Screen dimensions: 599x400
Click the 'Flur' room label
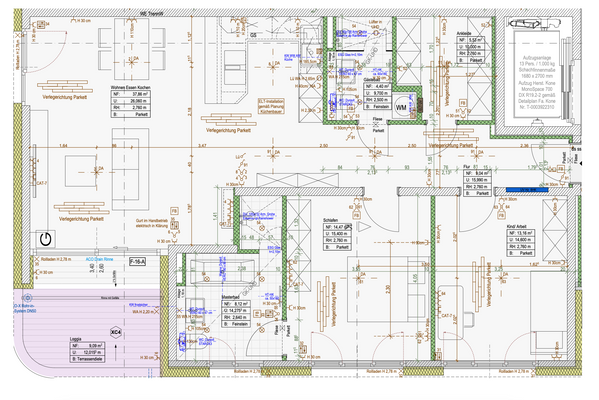pos(466,167)
